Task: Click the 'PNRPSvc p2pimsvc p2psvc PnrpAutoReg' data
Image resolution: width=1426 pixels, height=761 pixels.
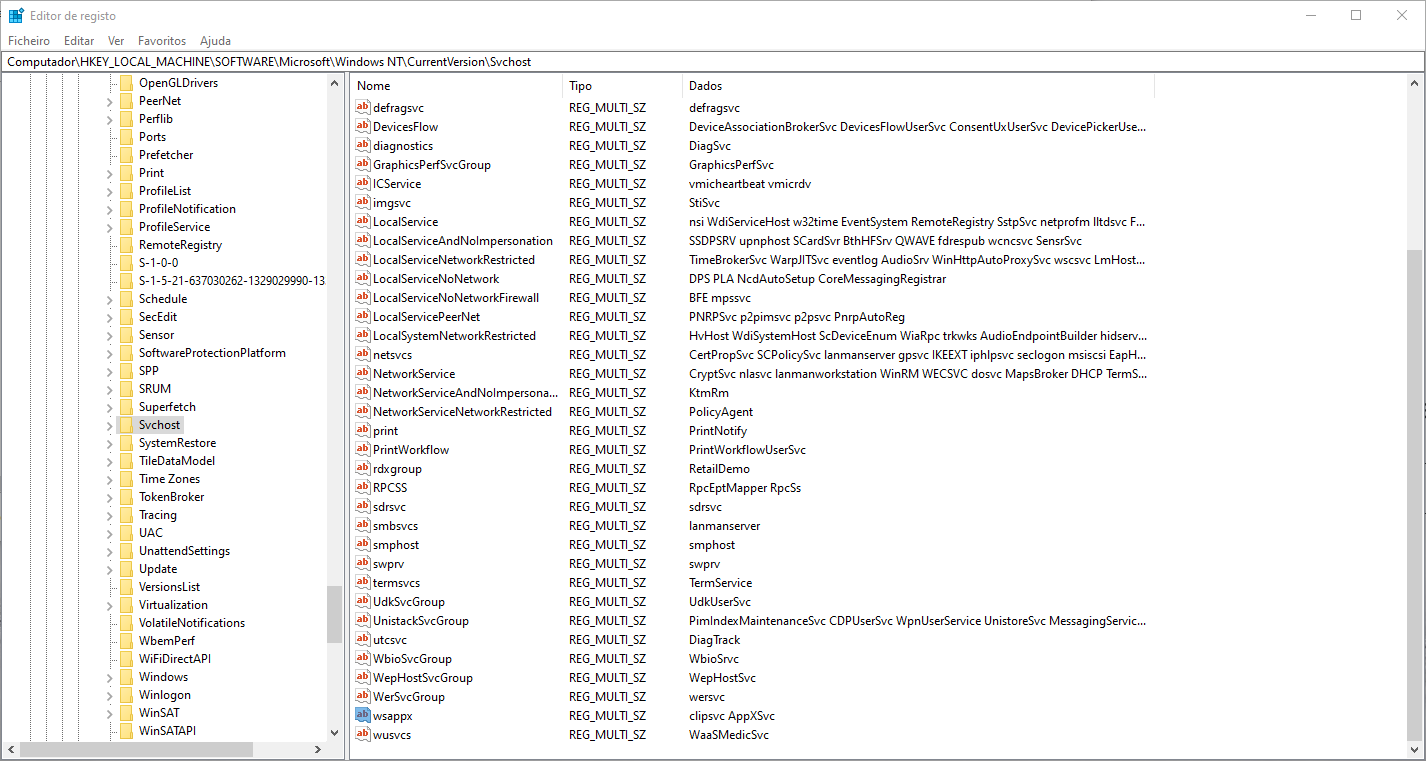Action: click(x=797, y=317)
